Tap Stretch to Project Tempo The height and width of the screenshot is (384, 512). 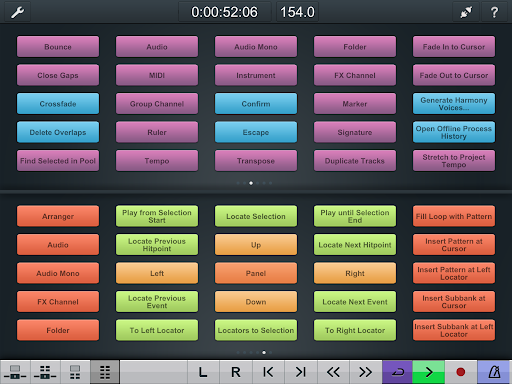point(454,161)
